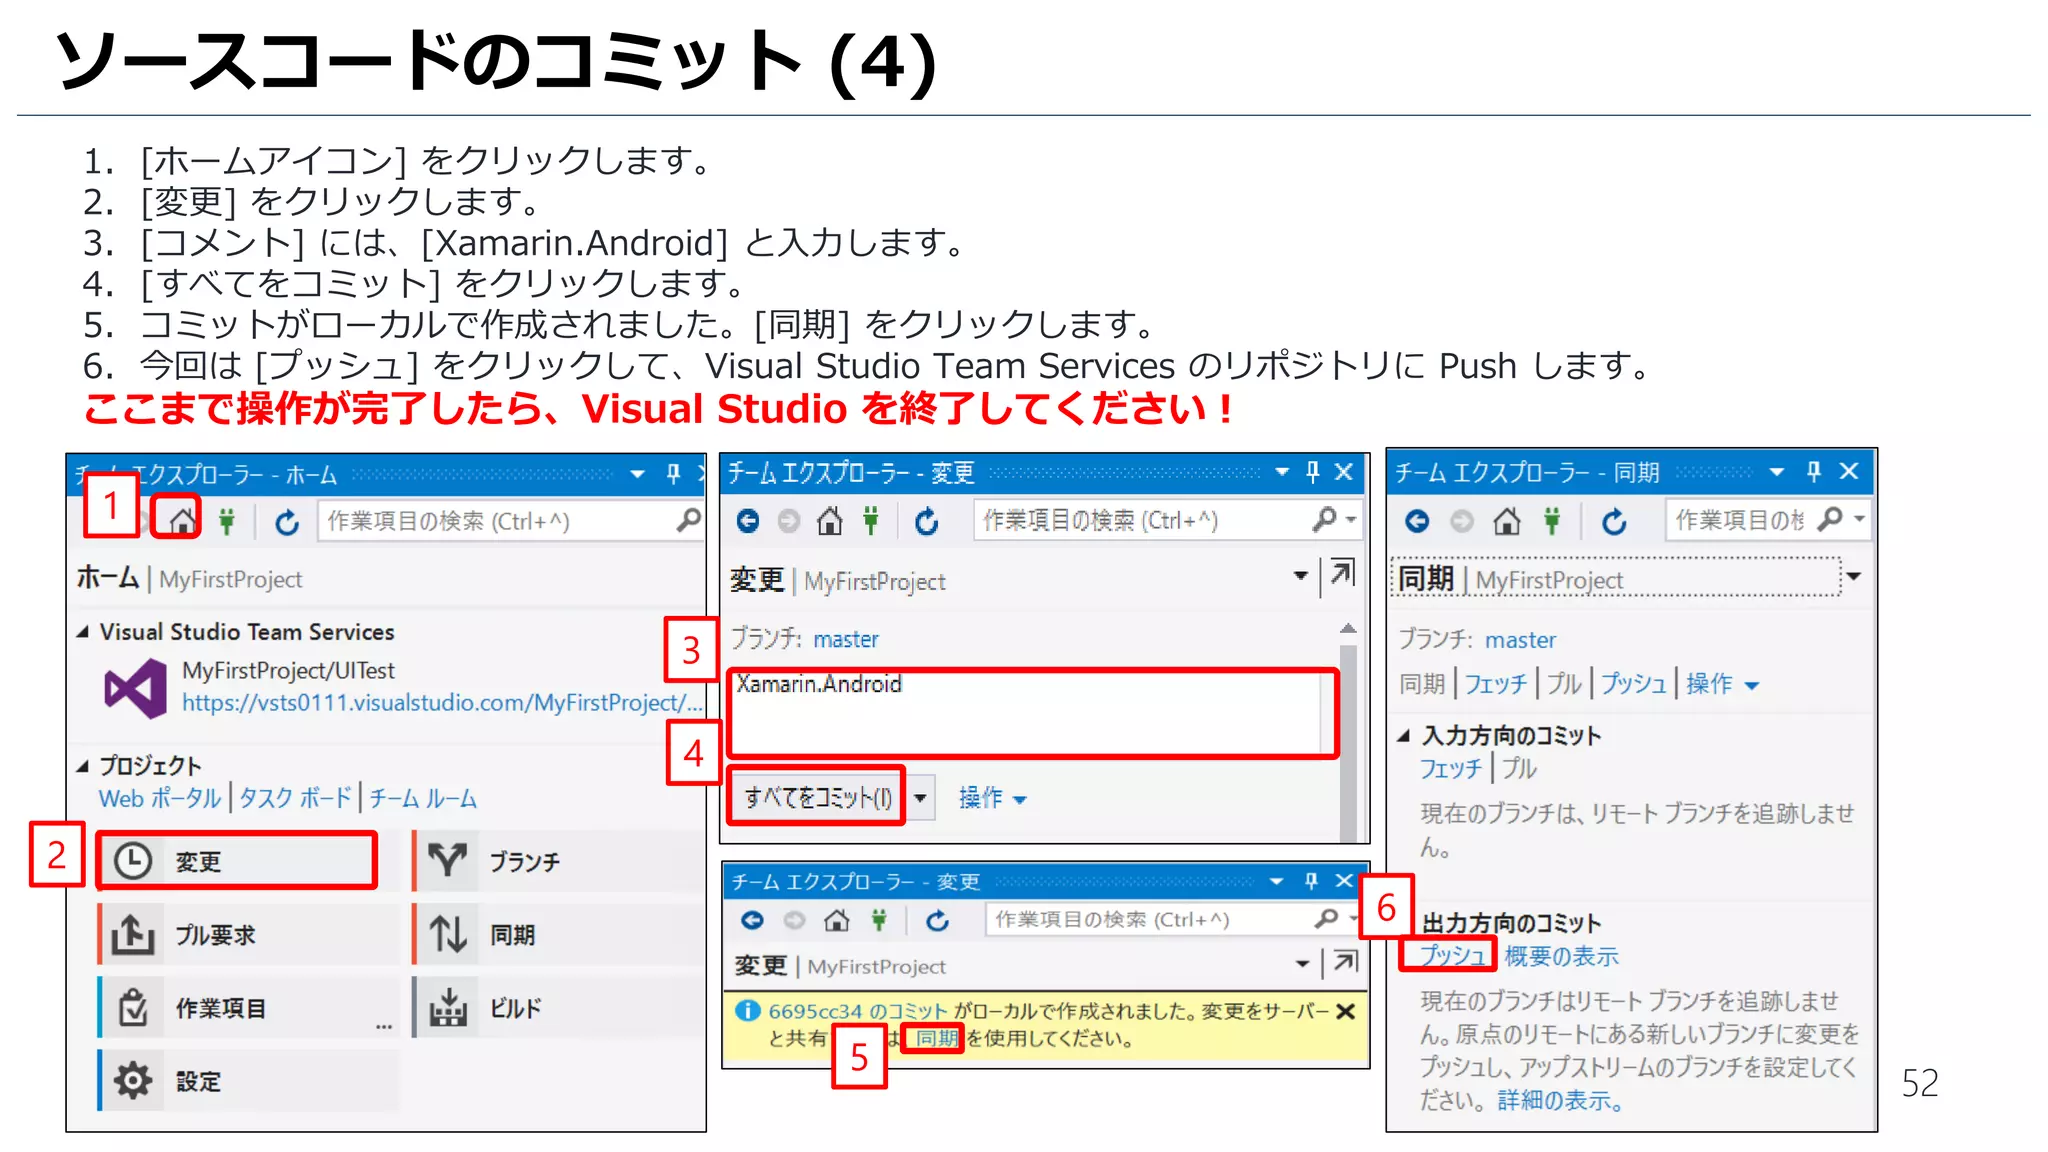Collapse 入力方向のコミット section
The width and height of the screenshot is (2048, 1152).
tap(1404, 736)
